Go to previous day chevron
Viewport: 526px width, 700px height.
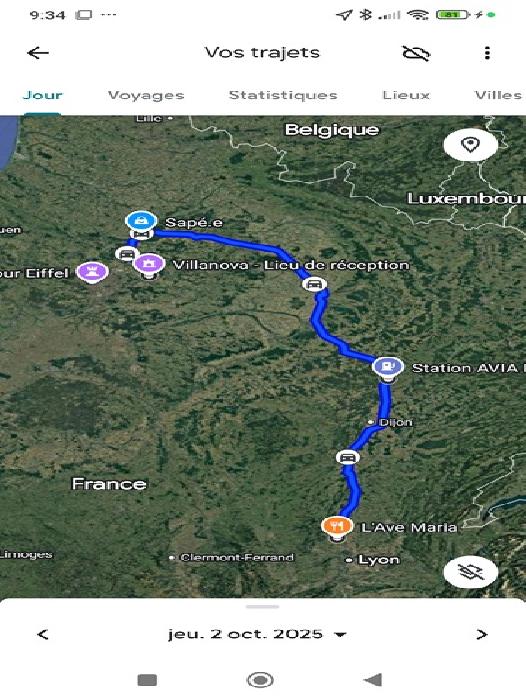42,634
